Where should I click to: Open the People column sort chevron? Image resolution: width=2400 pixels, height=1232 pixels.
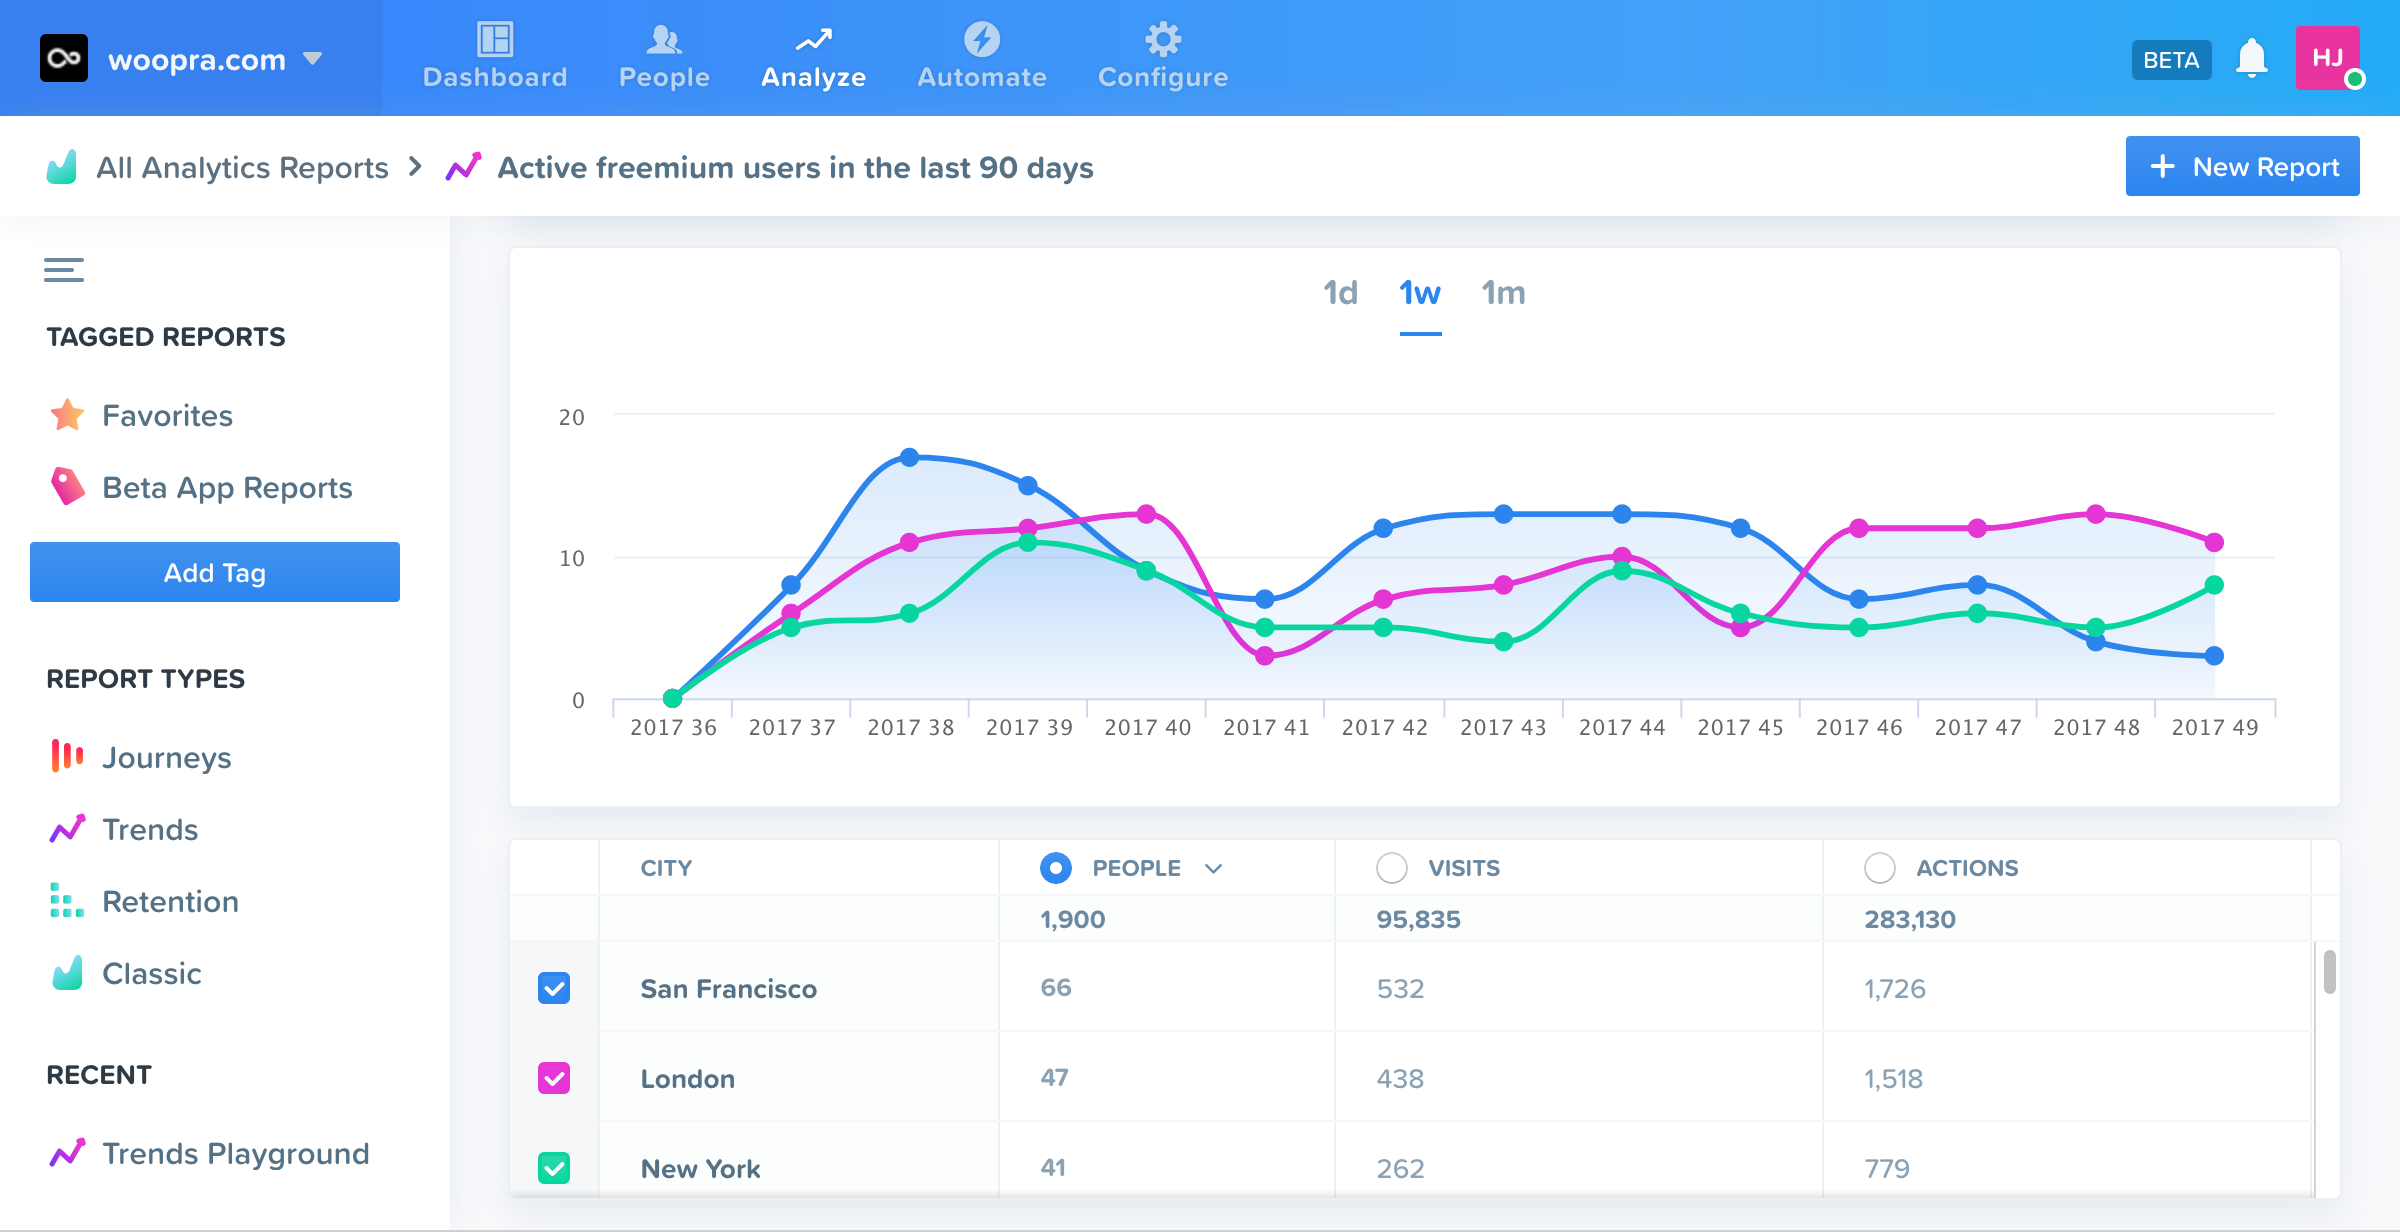coord(1214,868)
